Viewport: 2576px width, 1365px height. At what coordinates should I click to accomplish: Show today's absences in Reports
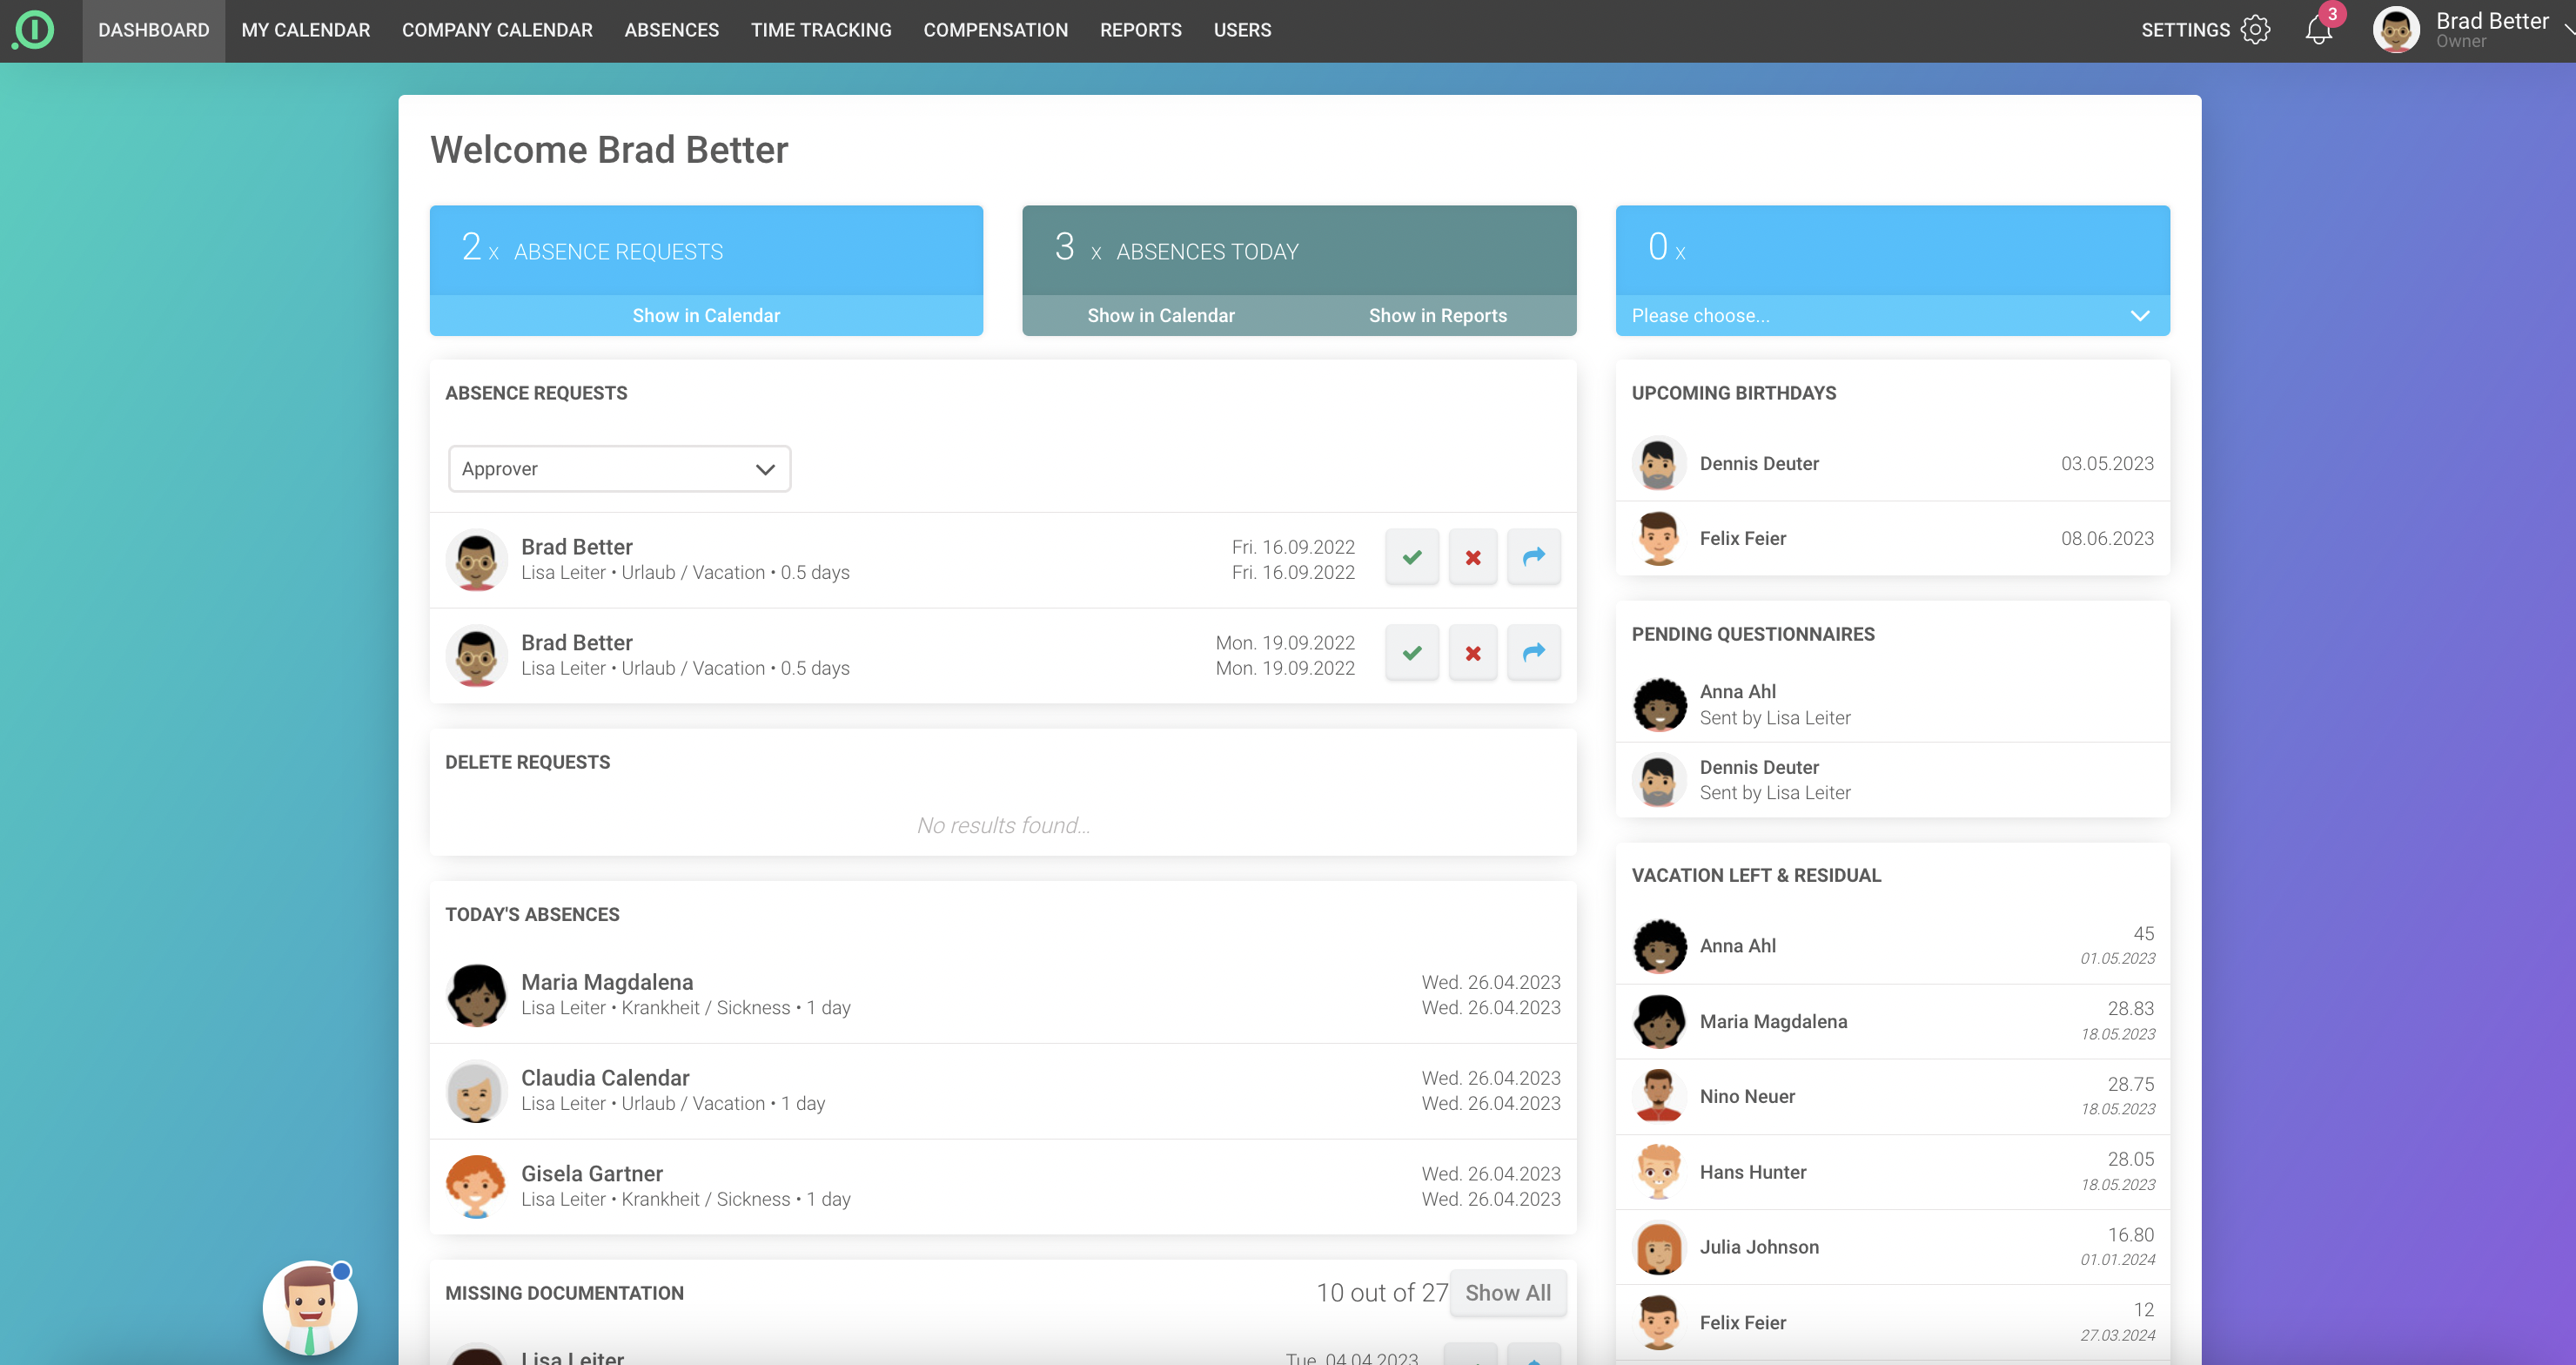[x=1437, y=316]
